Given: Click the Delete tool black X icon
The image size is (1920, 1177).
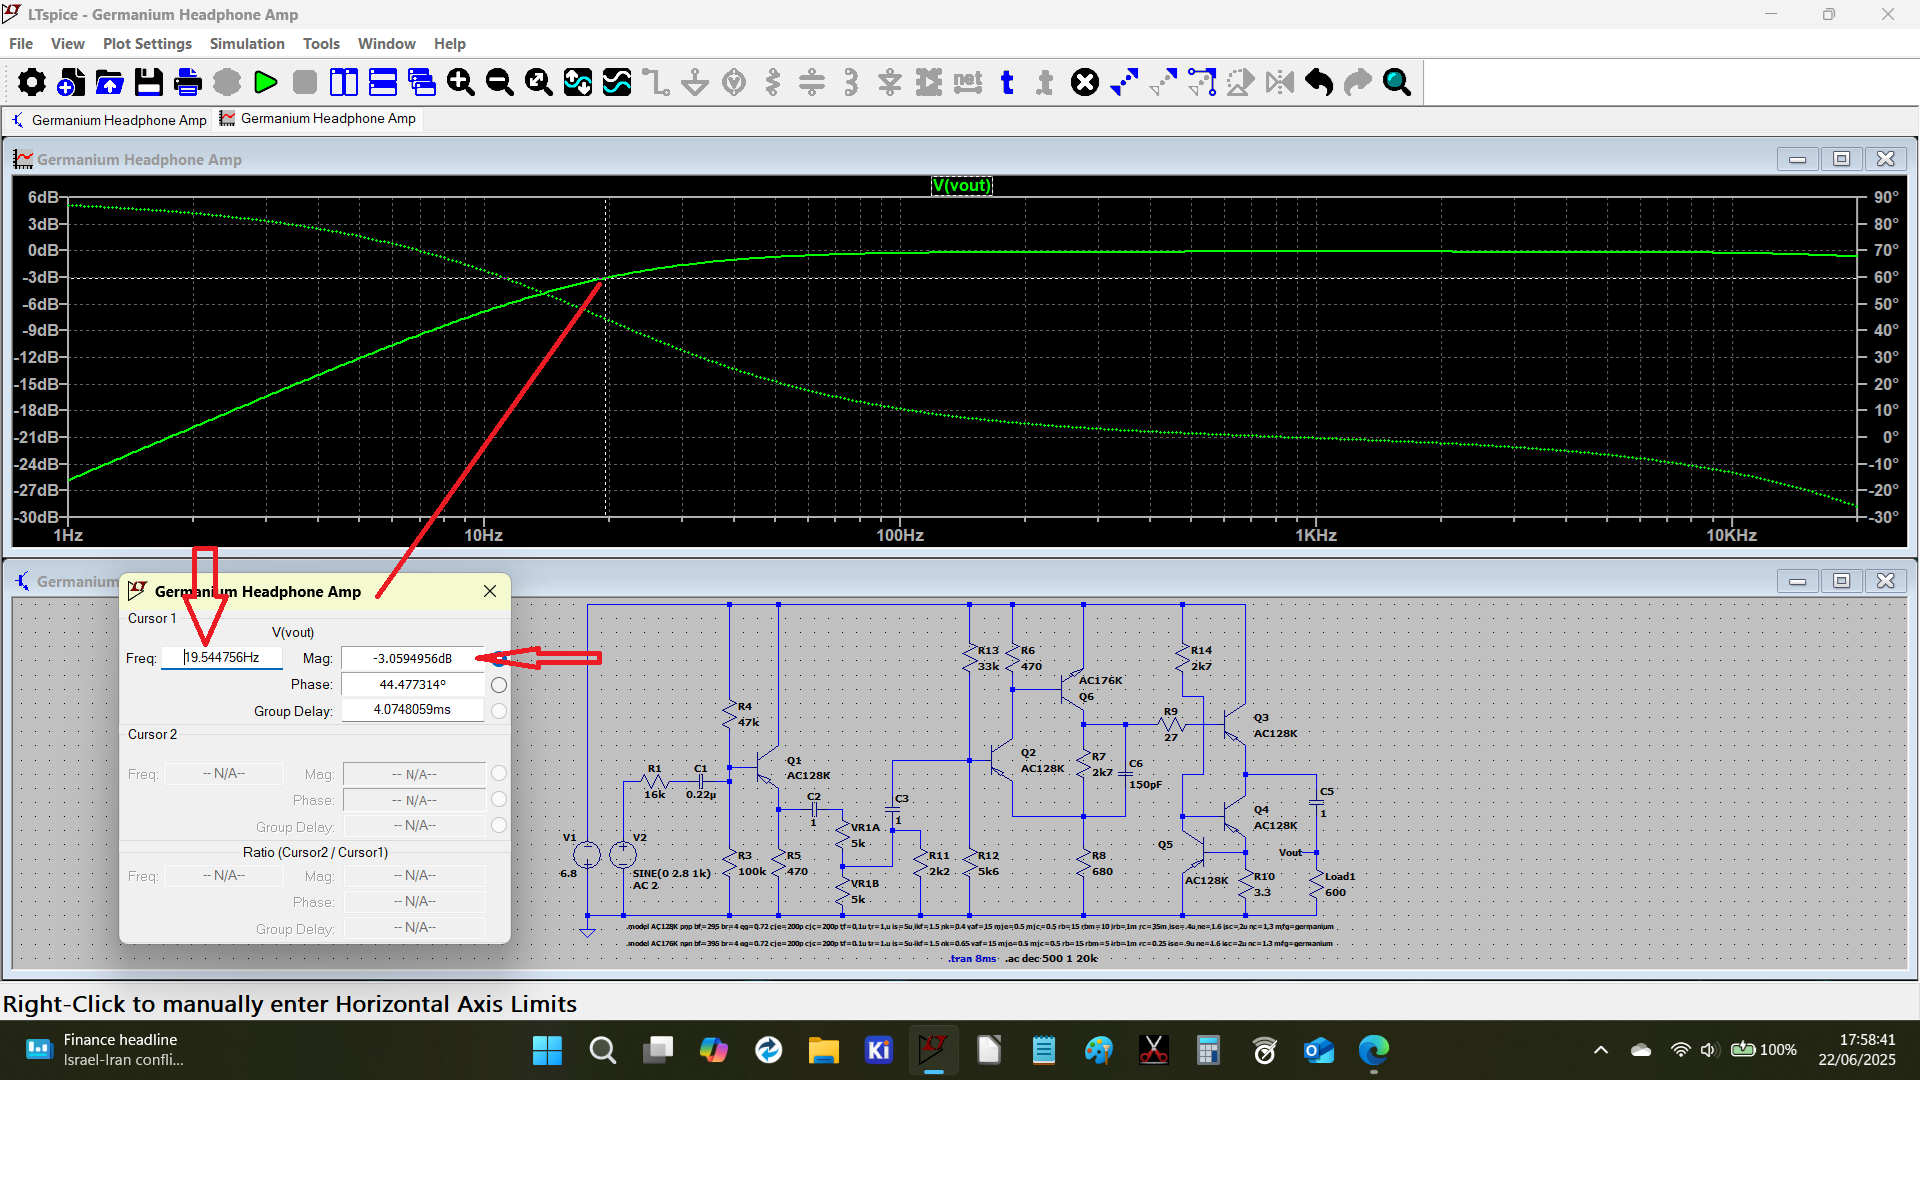Looking at the screenshot, I should [x=1085, y=82].
